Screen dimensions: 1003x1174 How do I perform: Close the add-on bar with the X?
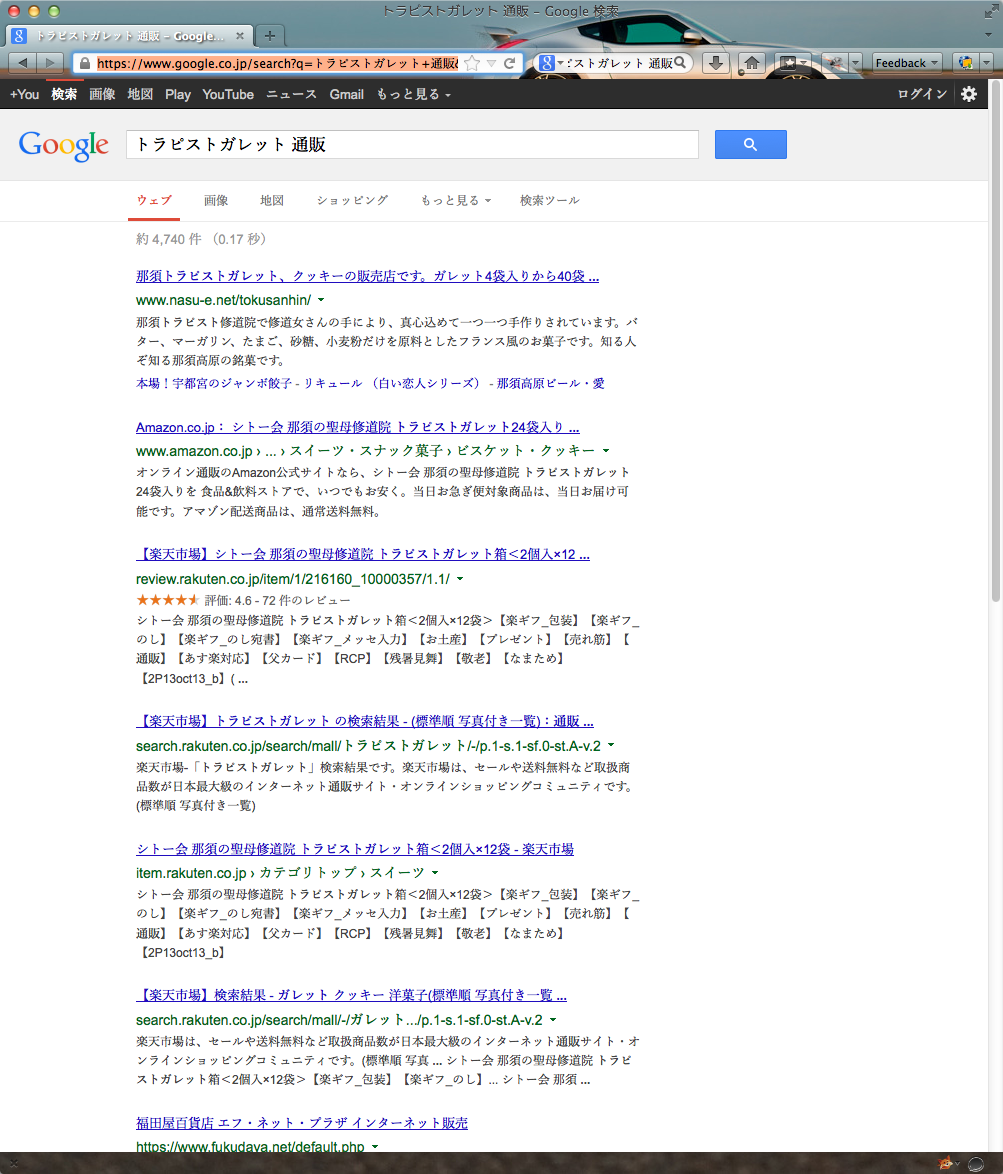pos(11,1163)
